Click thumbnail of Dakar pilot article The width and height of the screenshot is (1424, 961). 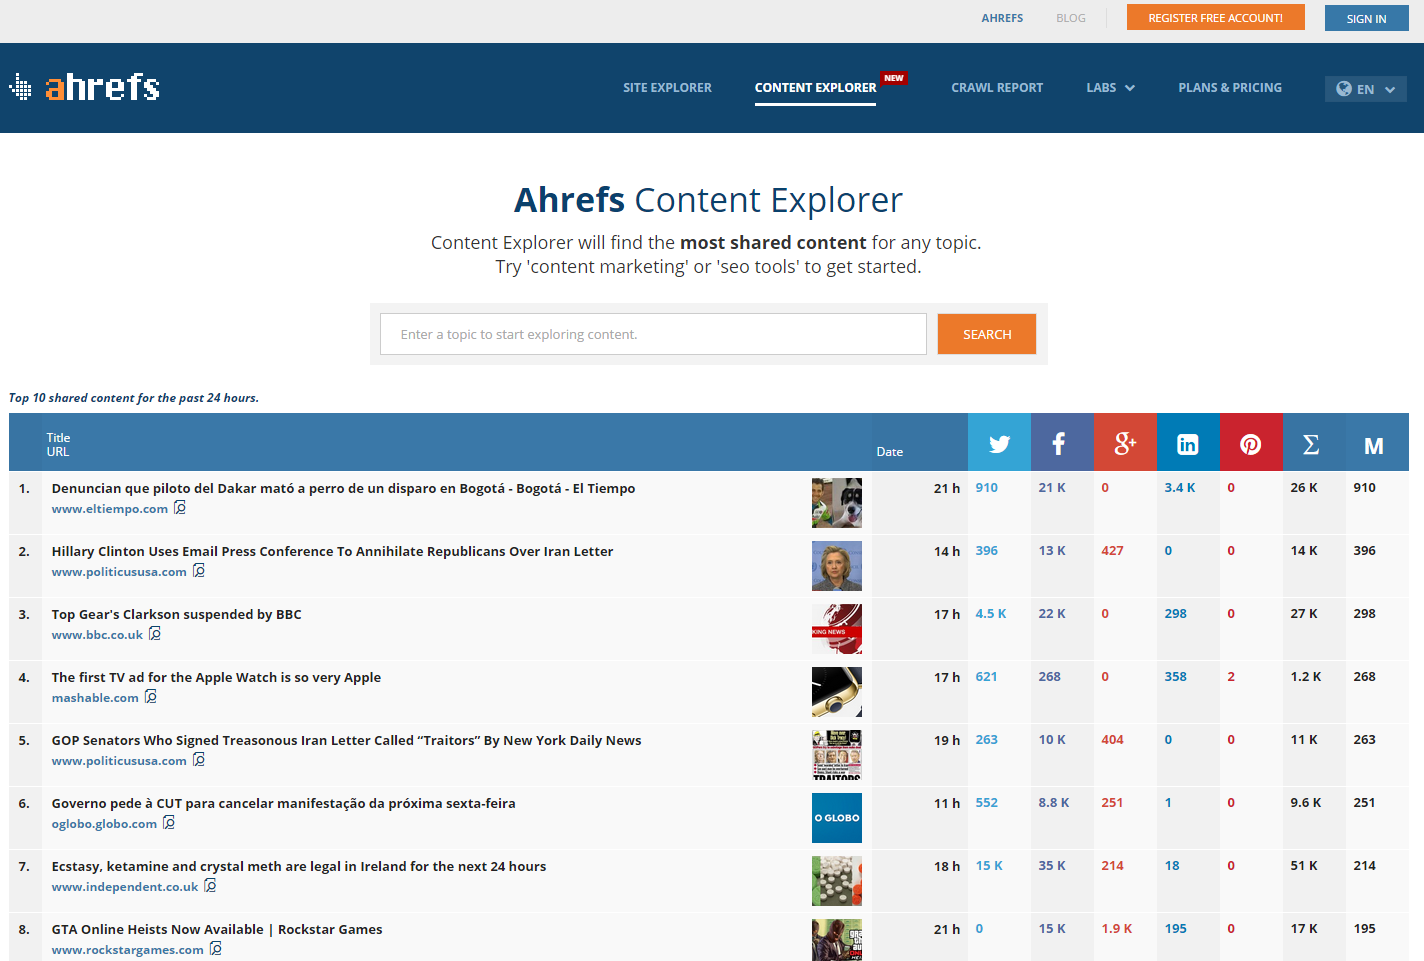click(x=837, y=503)
